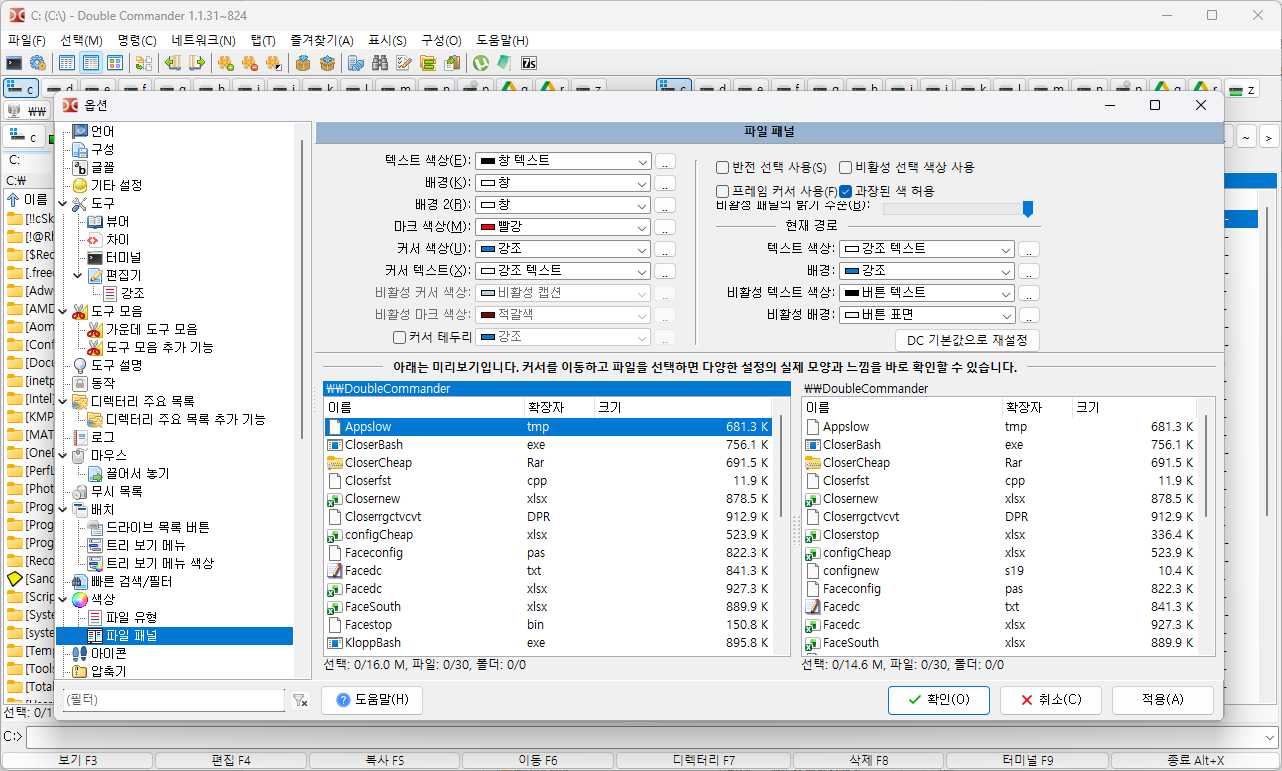Collapse the 배치 tree node

[x=63, y=509]
